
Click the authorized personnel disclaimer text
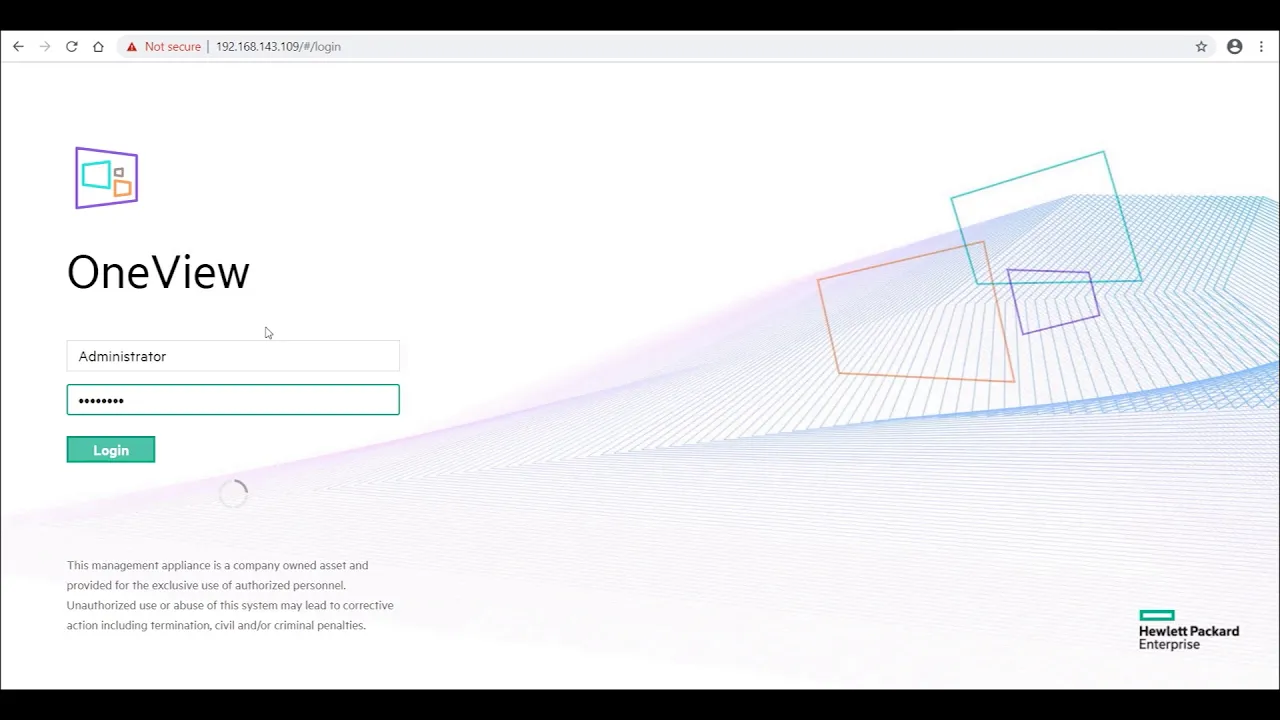pyautogui.click(x=230, y=595)
